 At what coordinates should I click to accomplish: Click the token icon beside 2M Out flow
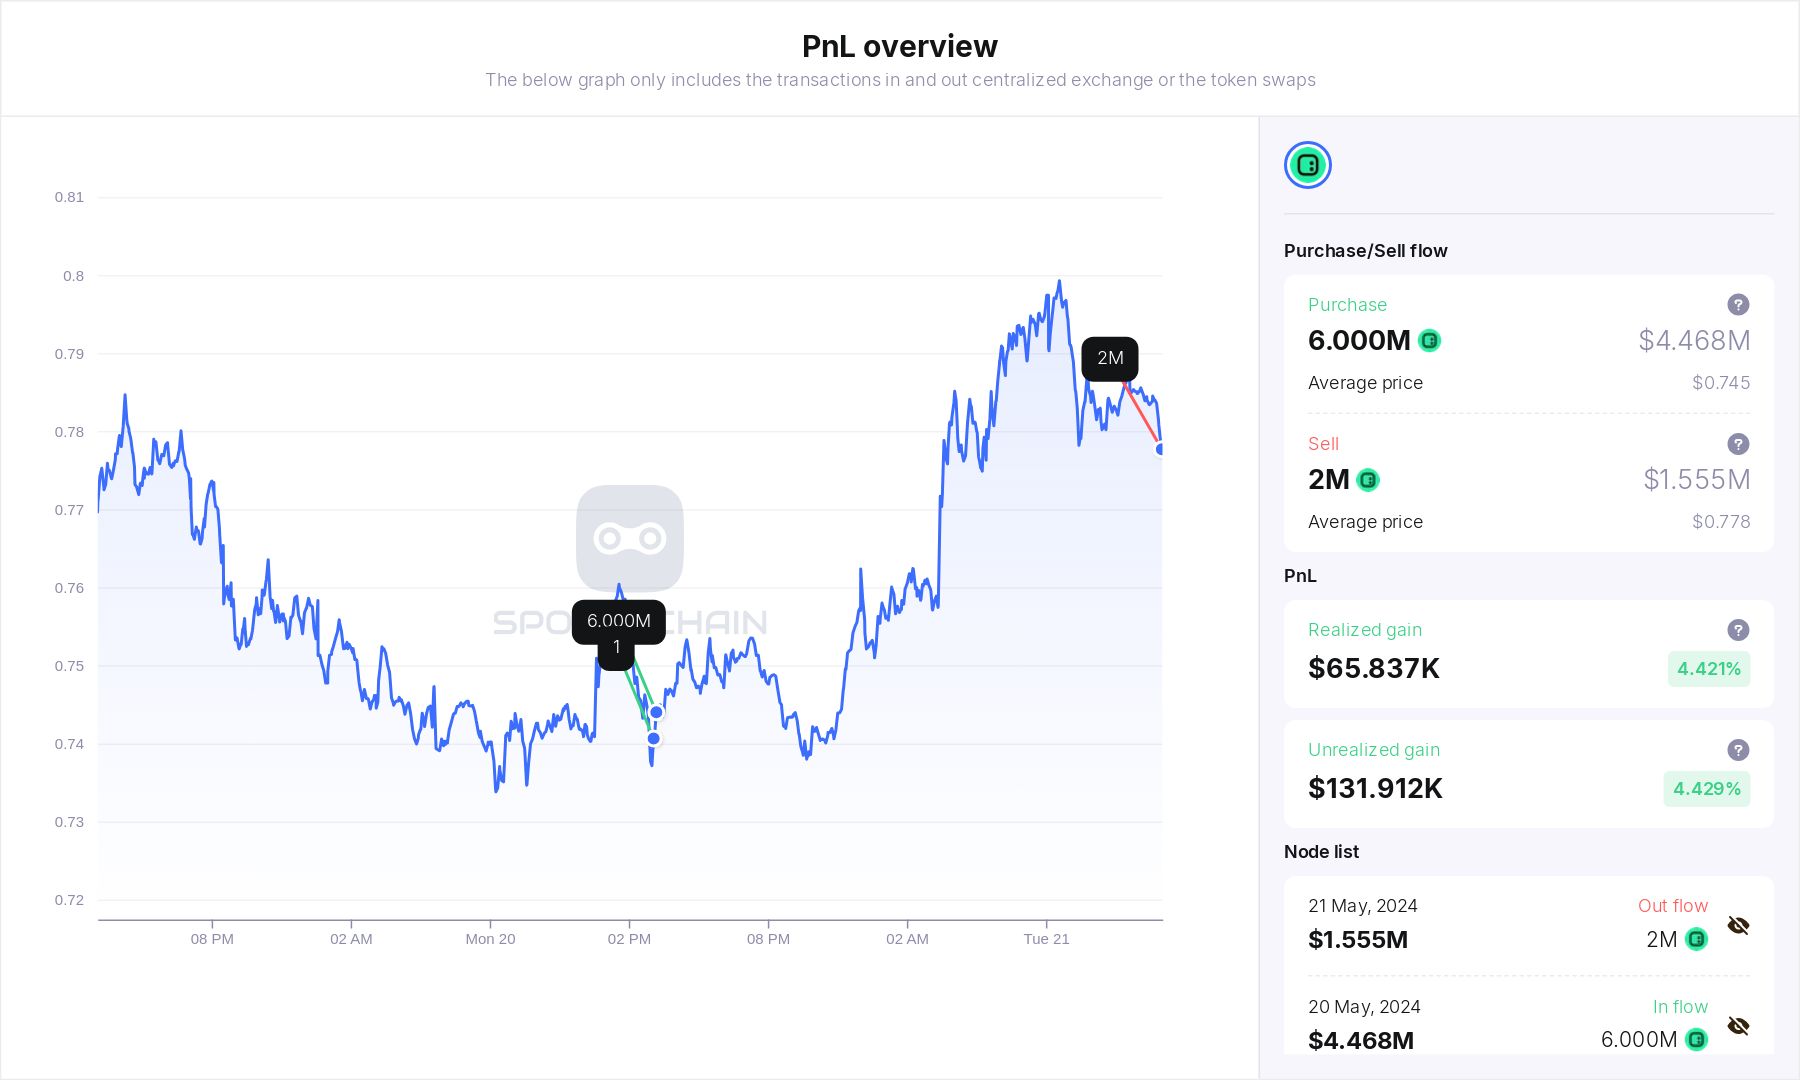click(x=1697, y=939)
